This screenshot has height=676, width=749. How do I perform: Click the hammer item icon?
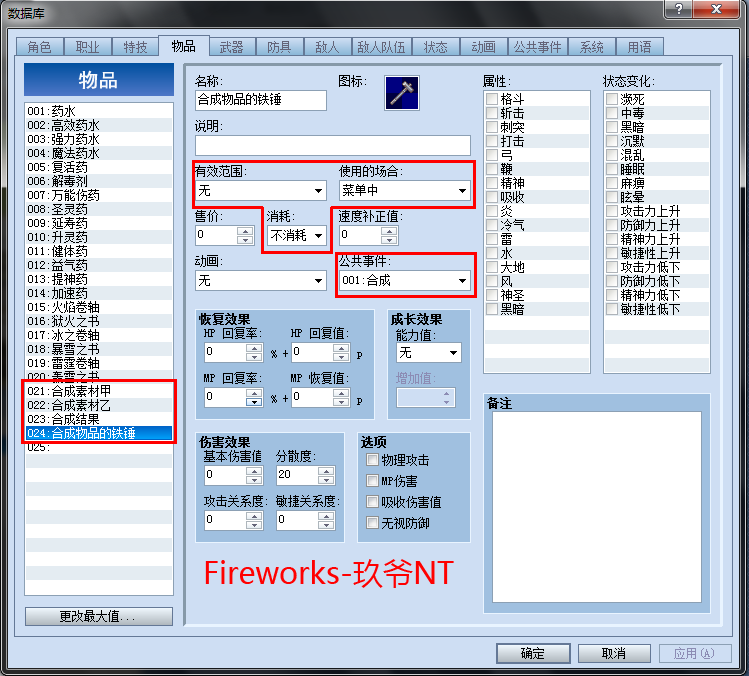coord(402,93)
